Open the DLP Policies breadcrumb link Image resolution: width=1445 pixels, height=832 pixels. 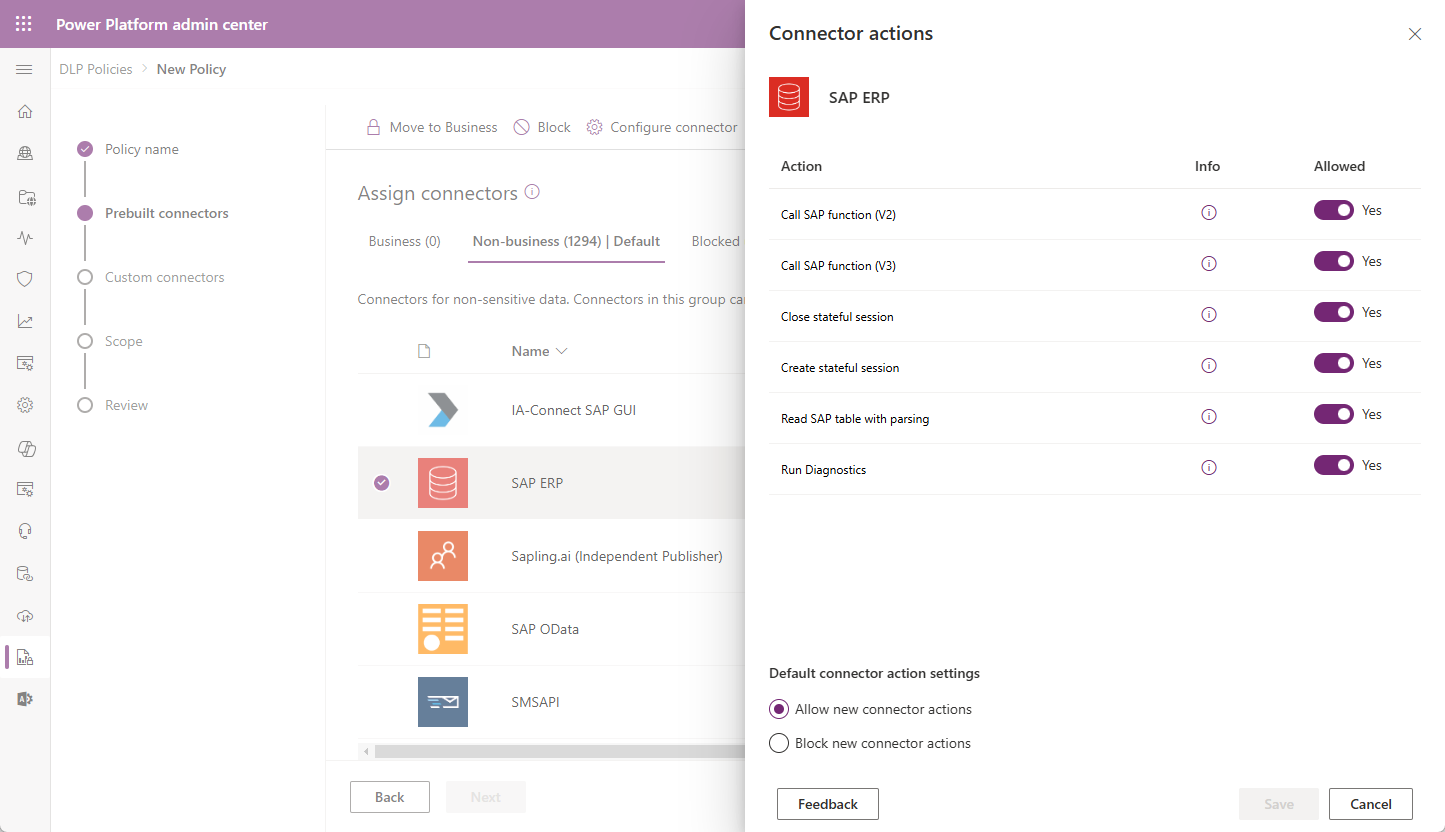click(x=96, y=69)
